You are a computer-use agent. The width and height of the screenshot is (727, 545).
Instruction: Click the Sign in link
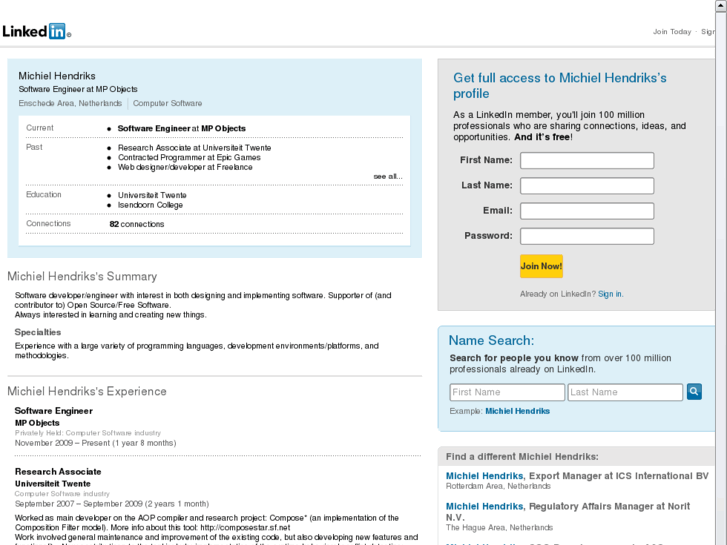610,294
